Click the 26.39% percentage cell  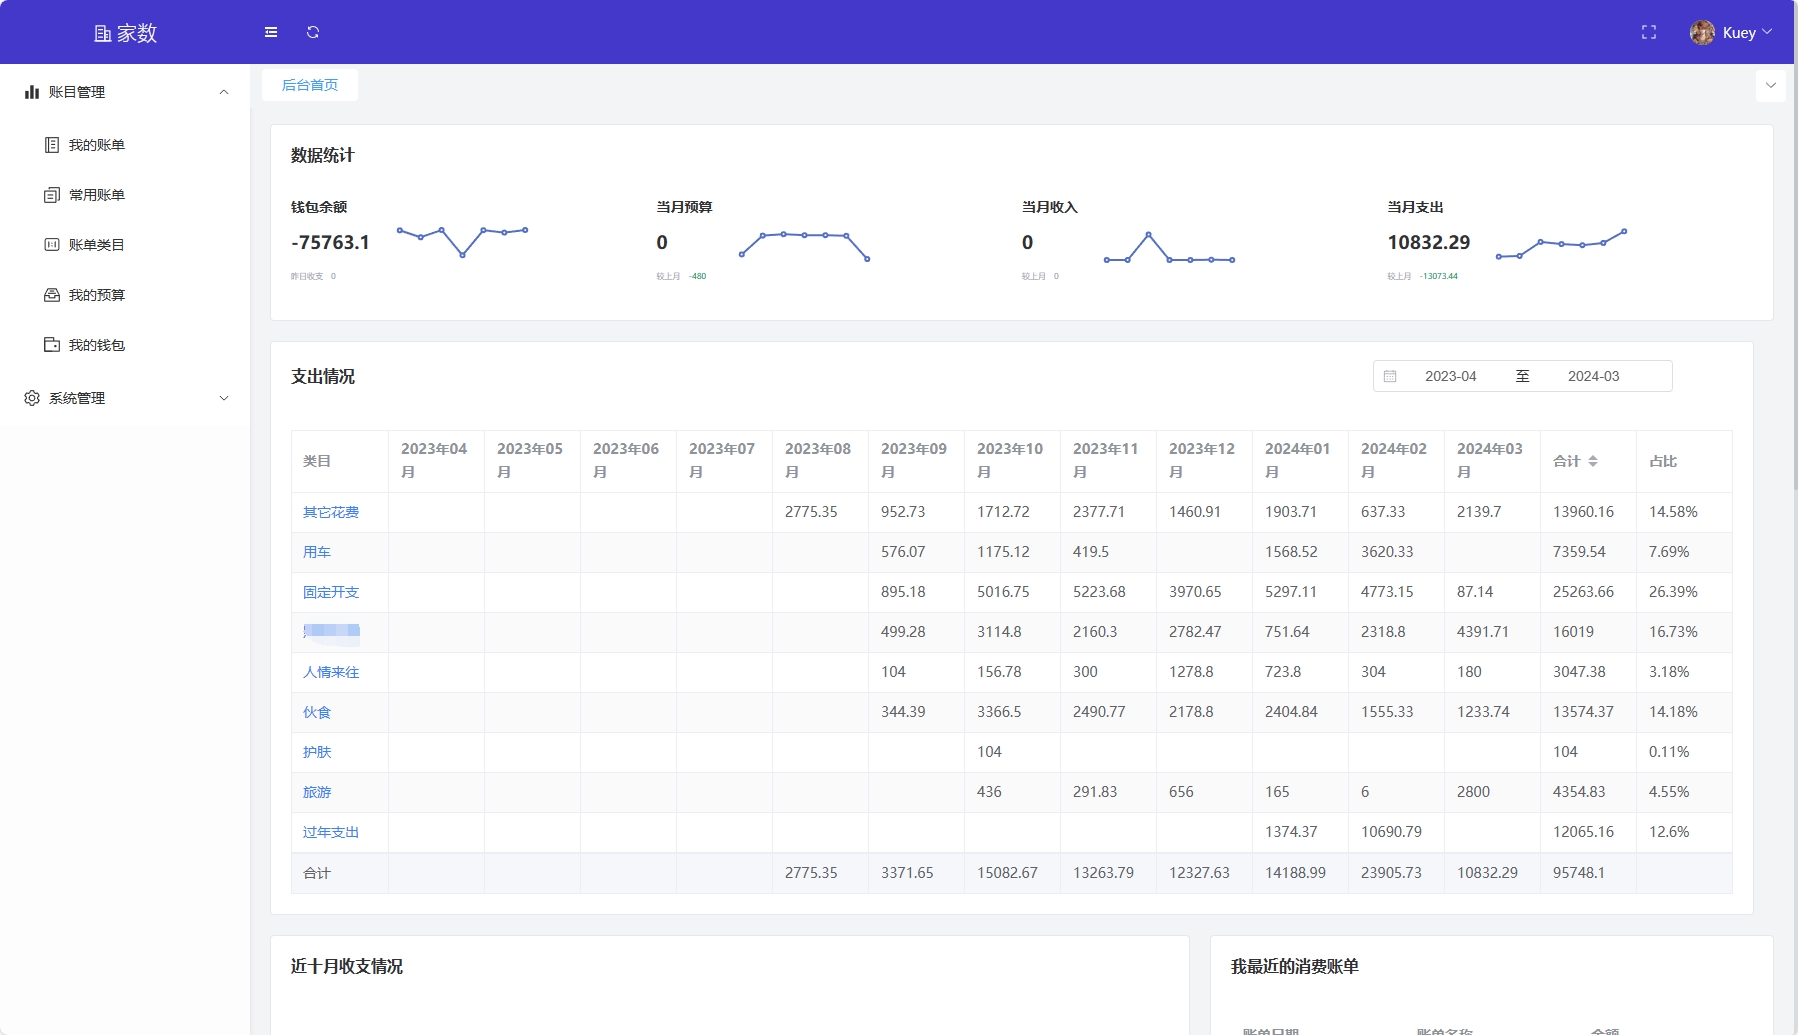coord(1684,592)
